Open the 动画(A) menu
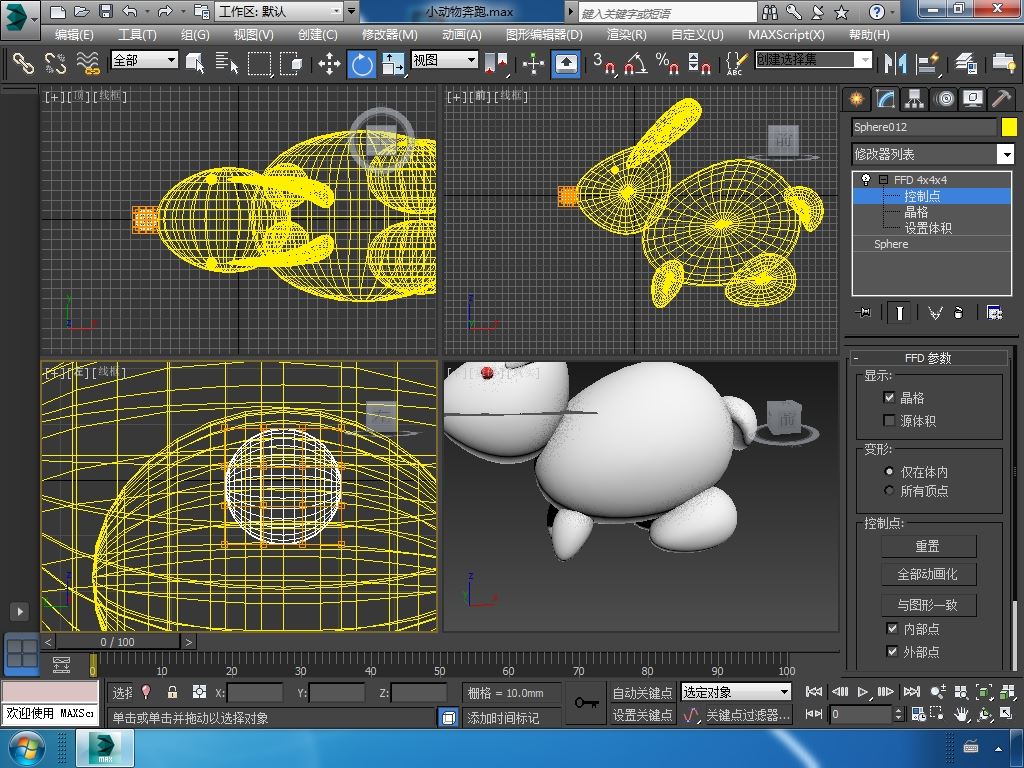 [461, 34]
